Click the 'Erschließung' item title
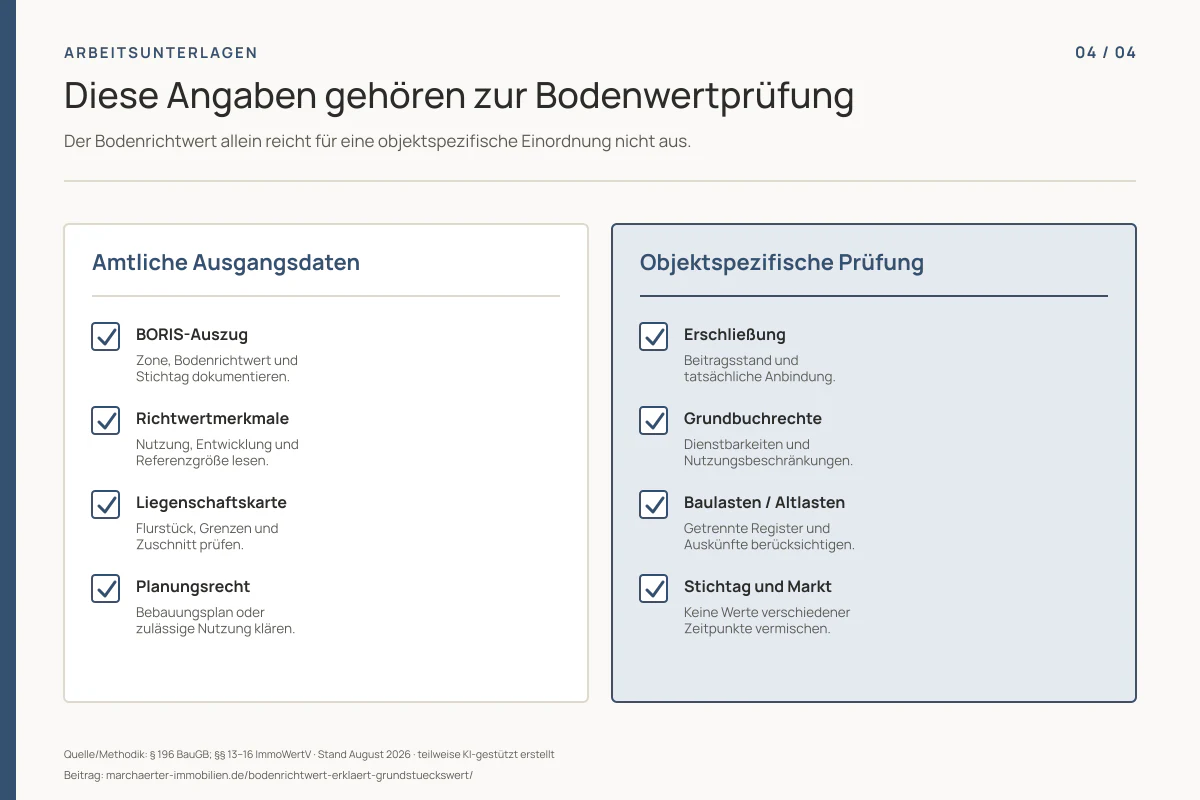 pyautogui.click(x=735, y=335)
